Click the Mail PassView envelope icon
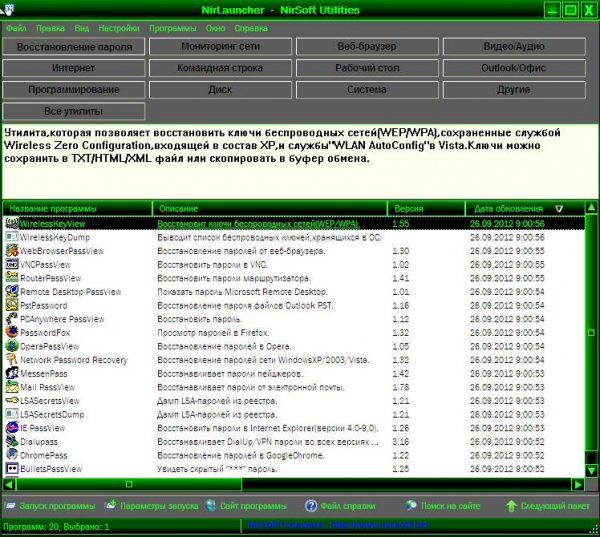 click(x=12, y=387)
